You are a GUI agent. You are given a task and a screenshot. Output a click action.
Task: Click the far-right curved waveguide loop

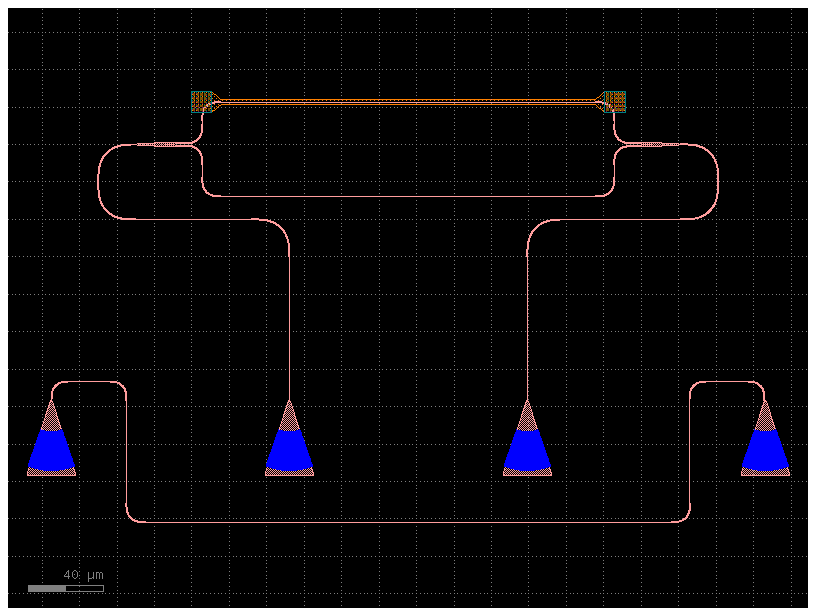718,182
